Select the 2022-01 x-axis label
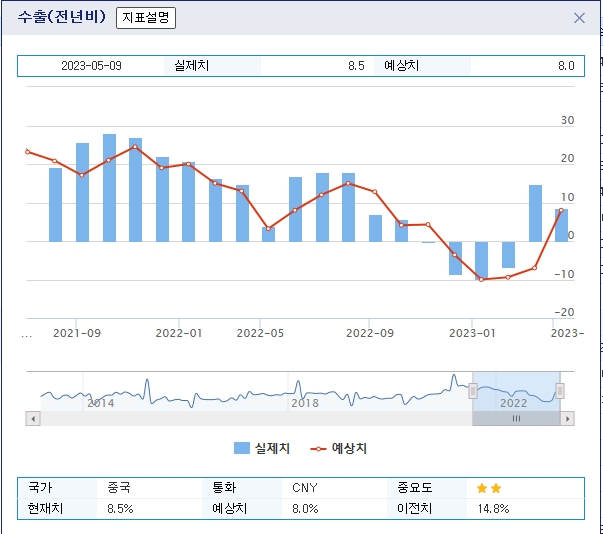 tap(179, 333)
